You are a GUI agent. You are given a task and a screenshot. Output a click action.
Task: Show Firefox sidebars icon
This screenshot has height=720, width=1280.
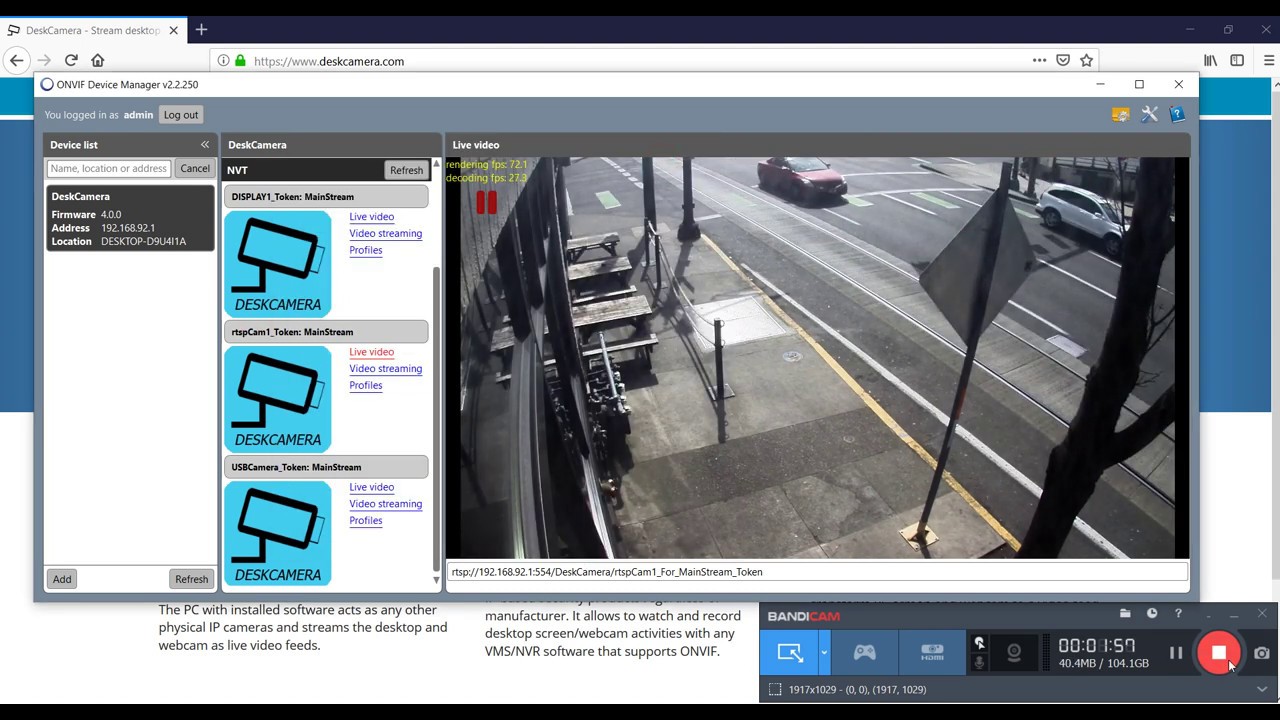pos(1237,61)
